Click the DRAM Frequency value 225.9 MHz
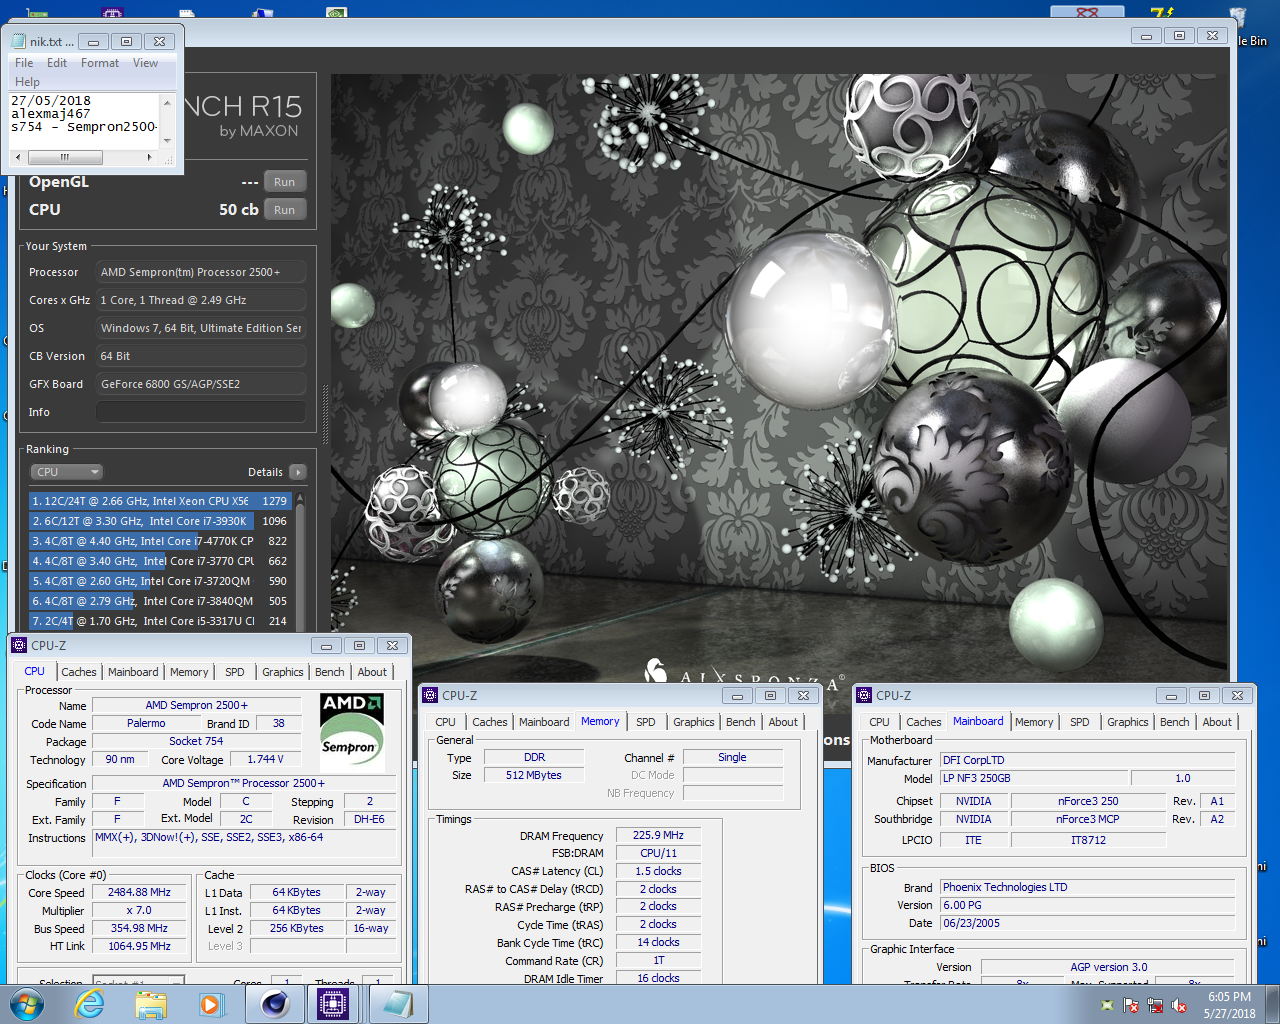The width and height of the screenshot is (1280, 1024). 658,835
